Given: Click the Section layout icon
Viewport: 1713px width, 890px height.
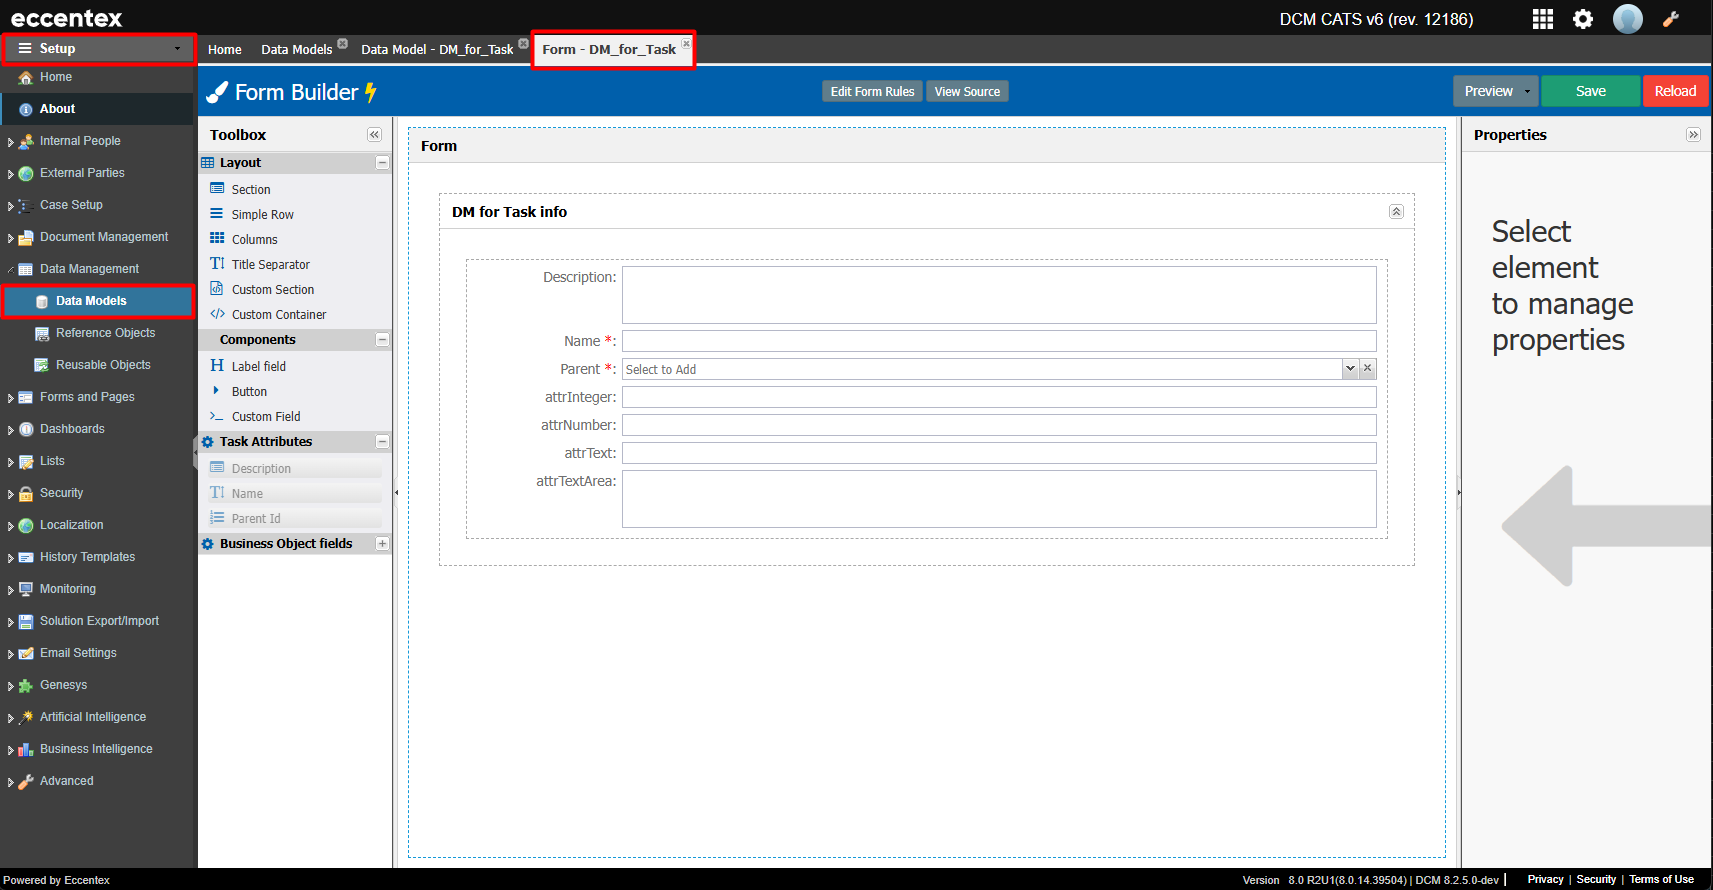Looking at the screenshot, I should click(x=217, y=189).
